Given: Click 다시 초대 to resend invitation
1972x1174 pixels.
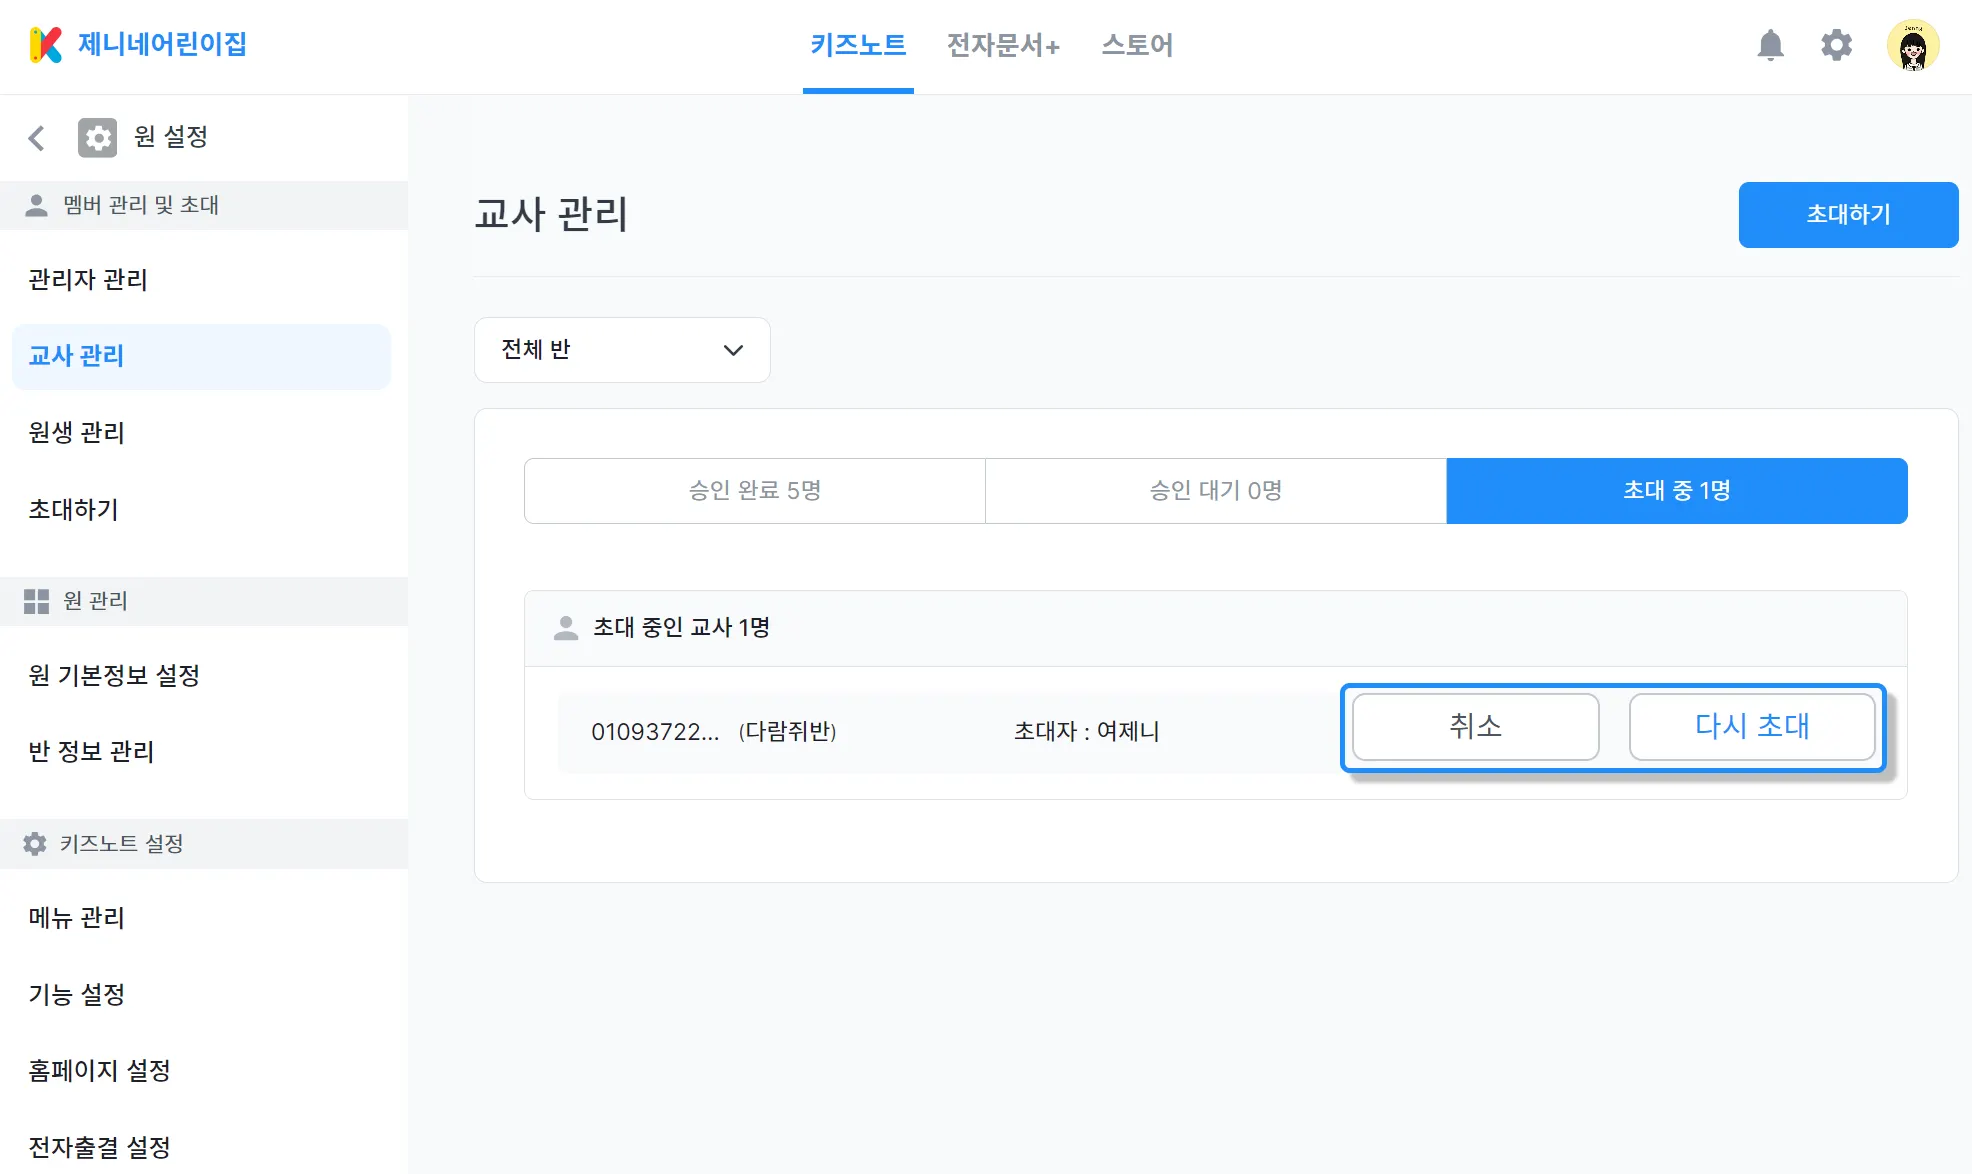Looking at the screenshot, I should 1751,727.
